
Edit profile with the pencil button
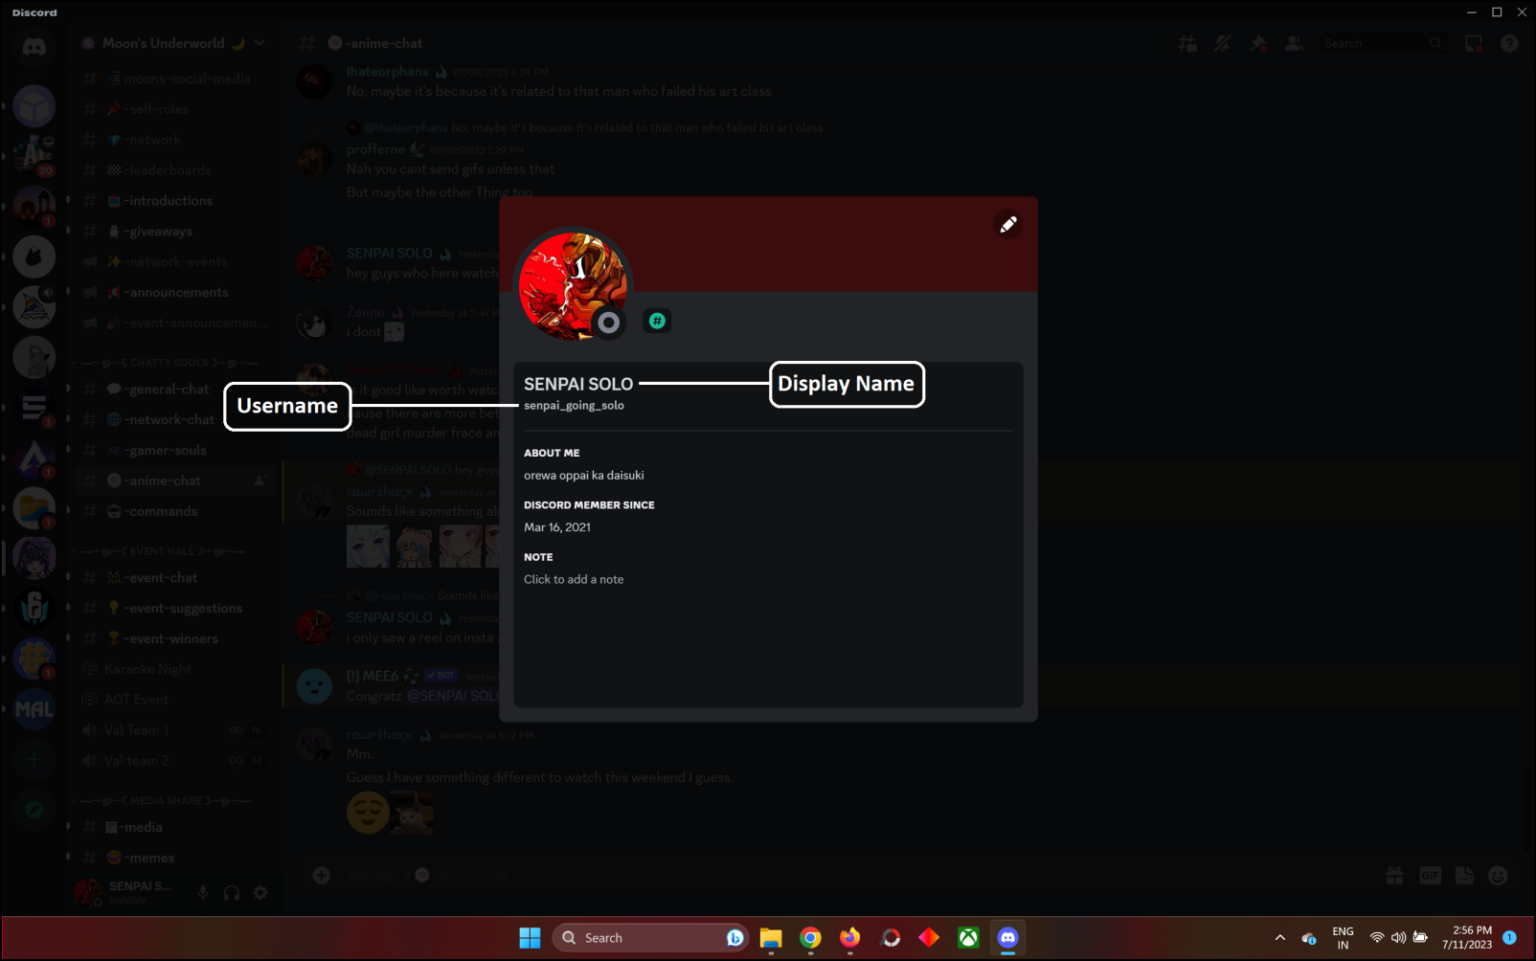(1008, 224)
